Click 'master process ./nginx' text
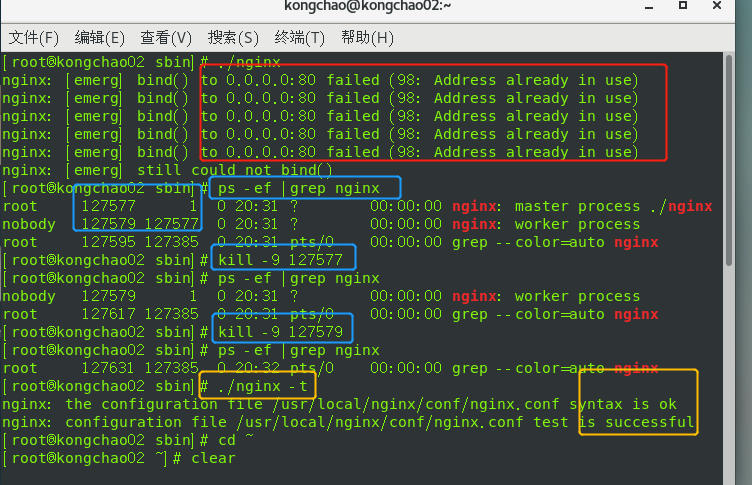This screenshot has width=752, height=485. point(613,206)
